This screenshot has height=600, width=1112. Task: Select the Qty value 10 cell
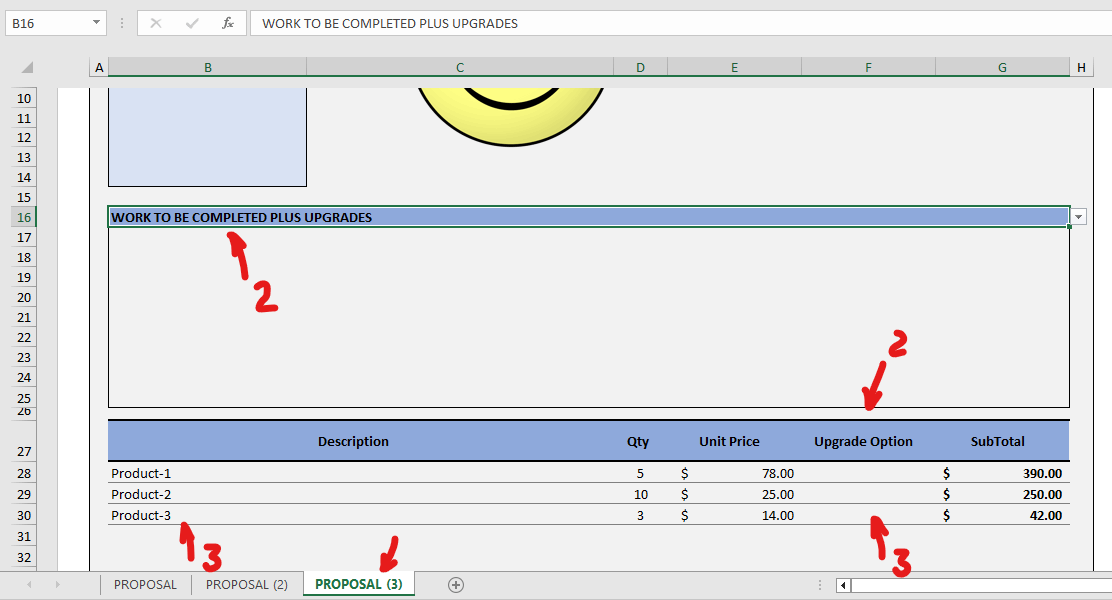point(640,494)
